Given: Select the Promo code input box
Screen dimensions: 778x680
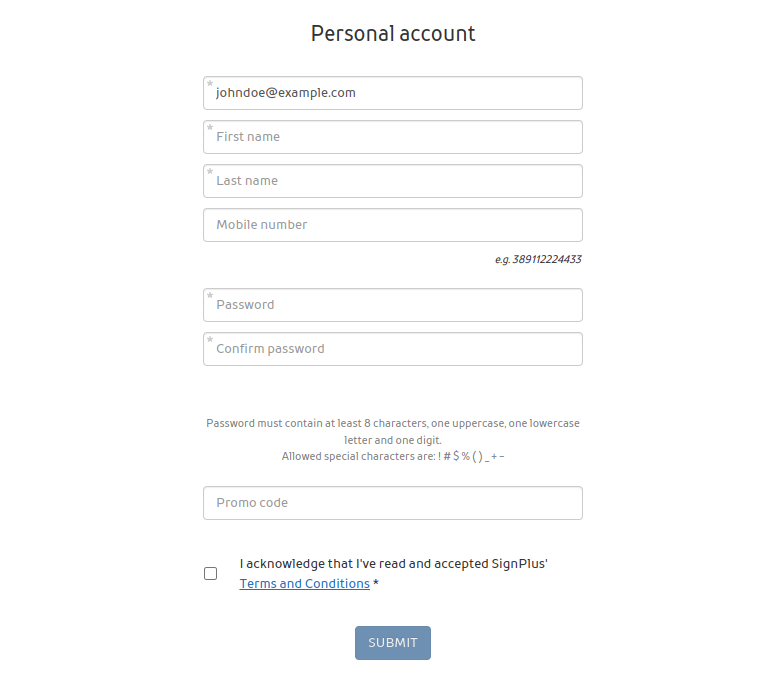Looking at the screenshot, I should [392, 503].
